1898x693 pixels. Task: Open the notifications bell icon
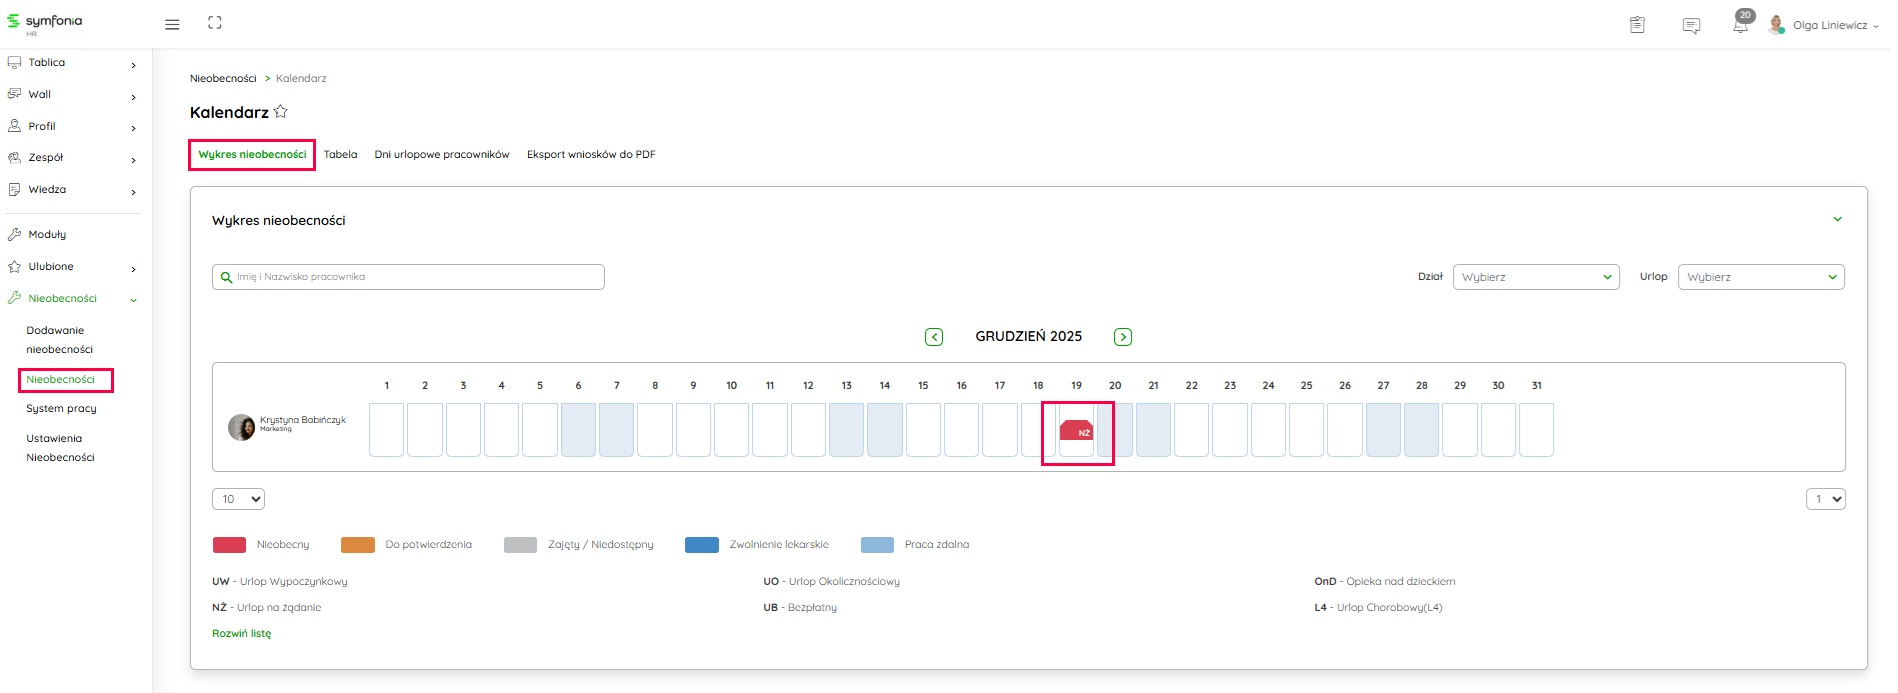tap(1740, 26)
